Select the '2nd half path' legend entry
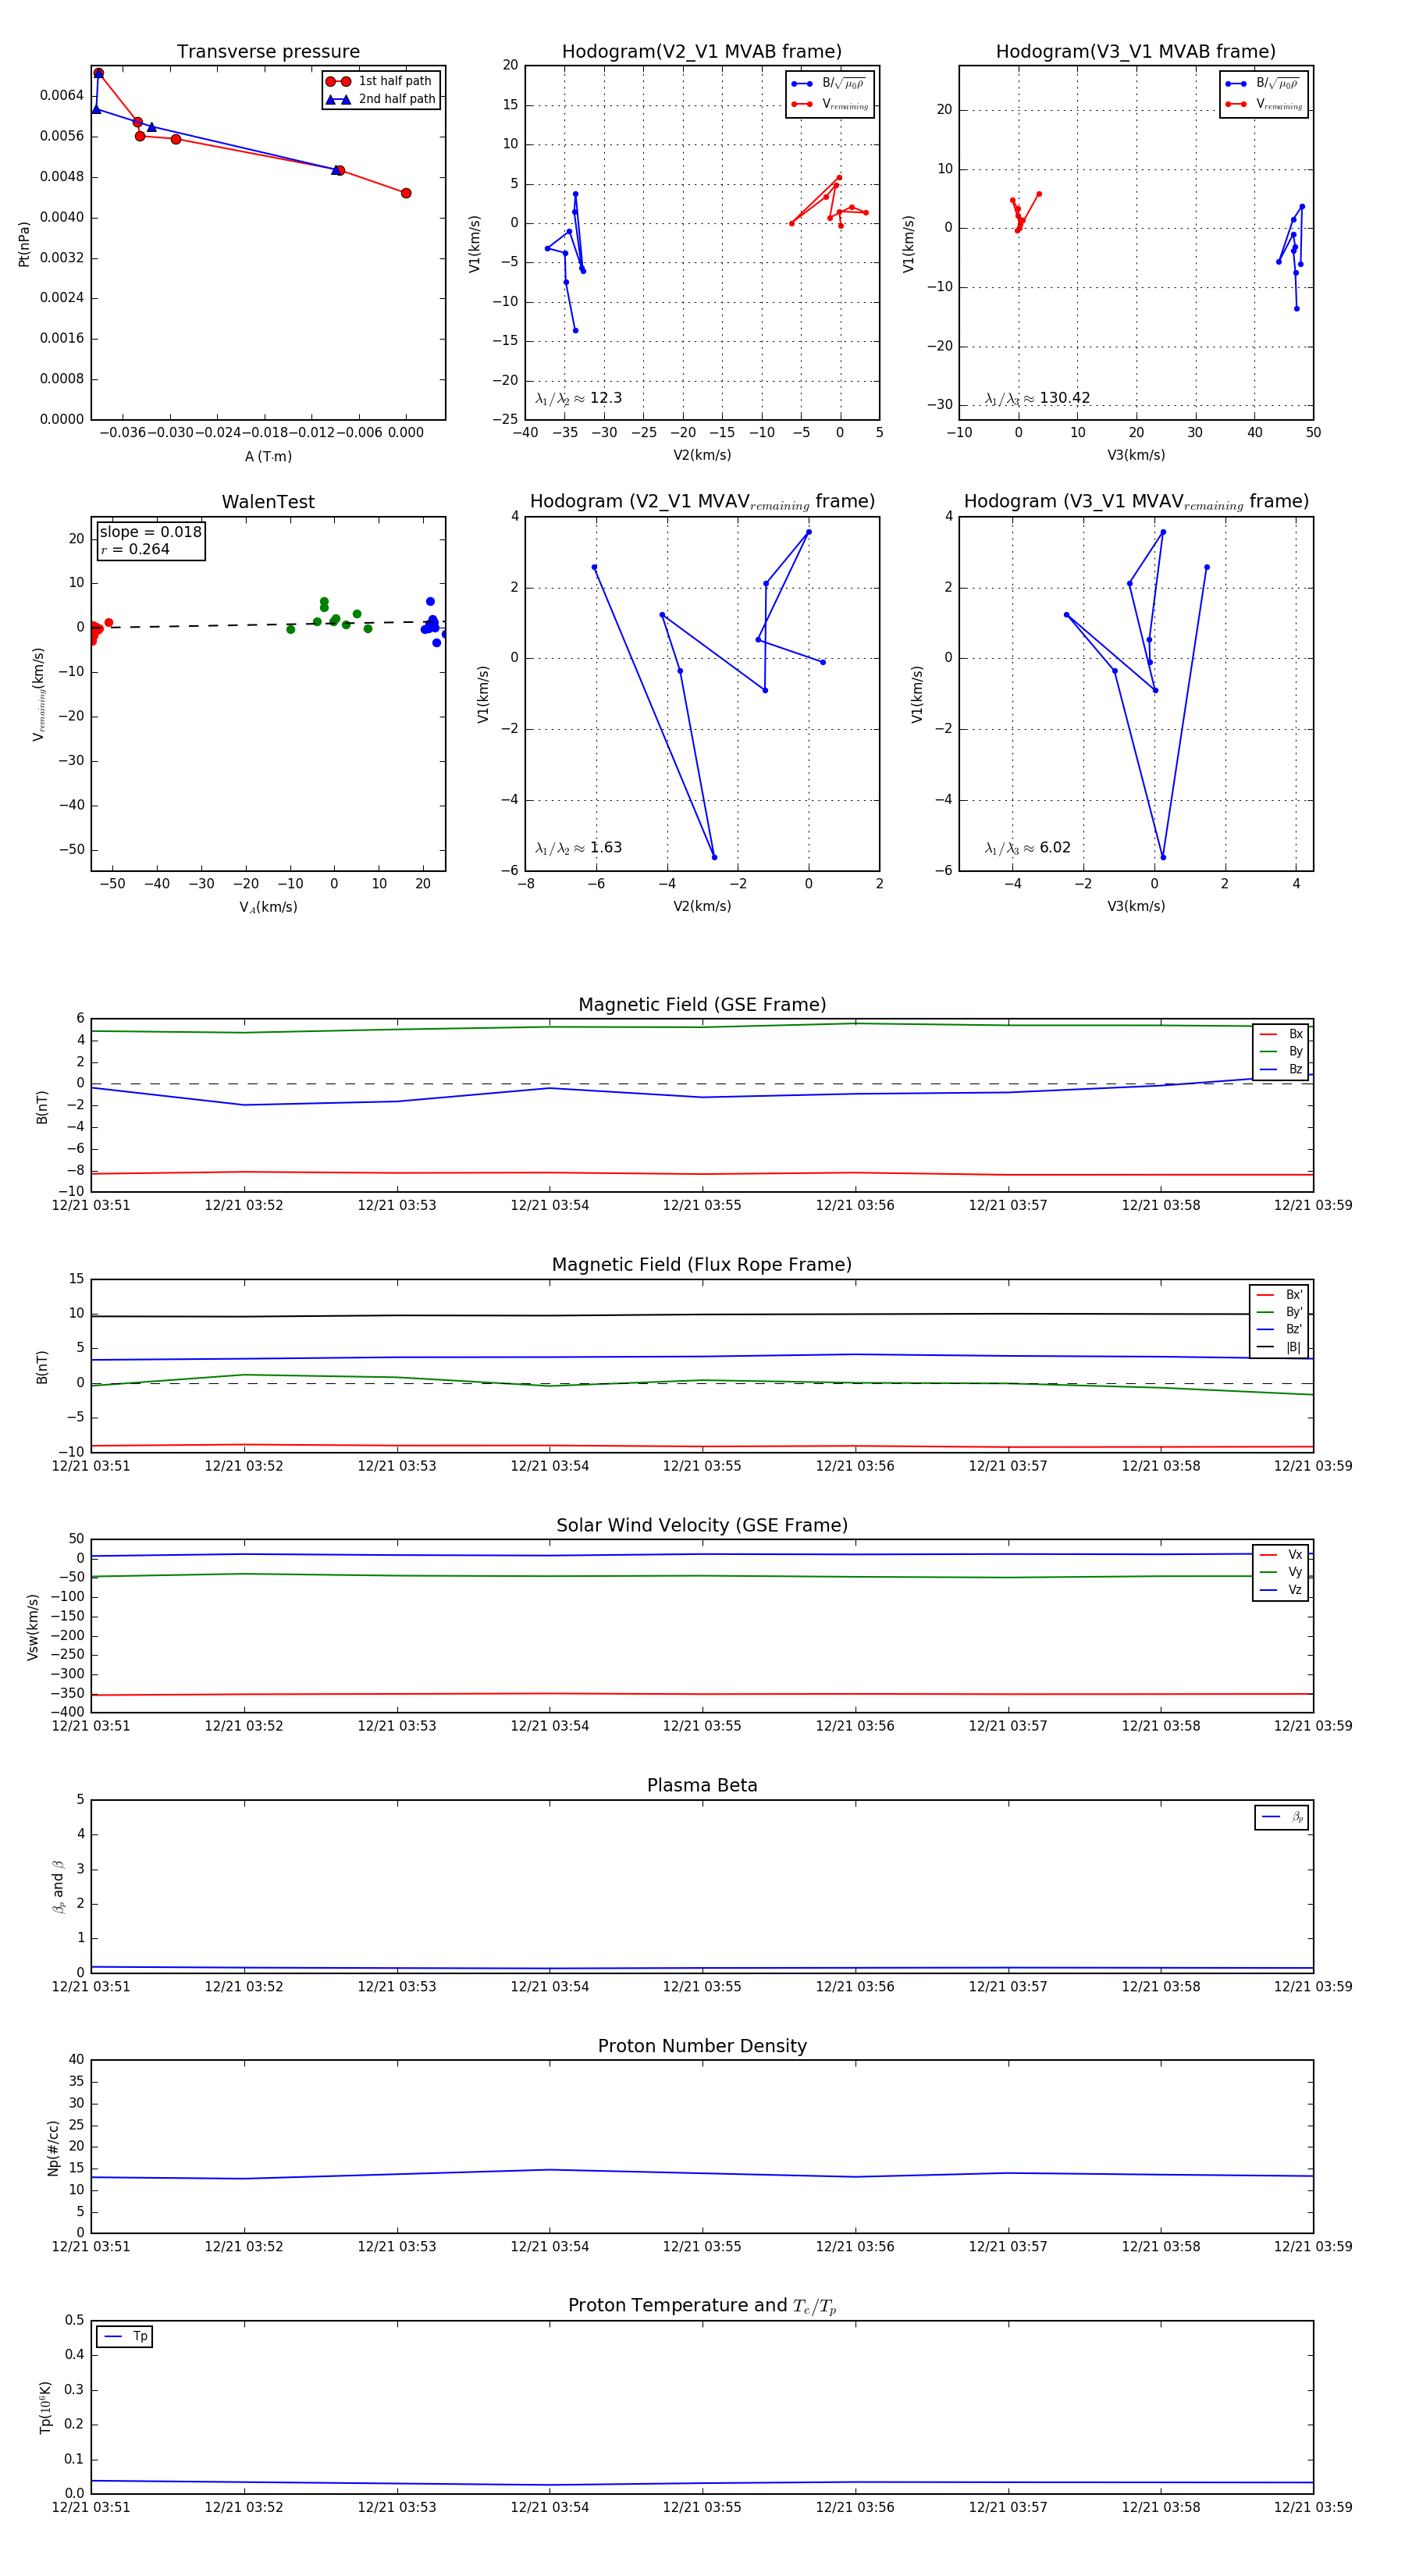 tap(380, 99)
